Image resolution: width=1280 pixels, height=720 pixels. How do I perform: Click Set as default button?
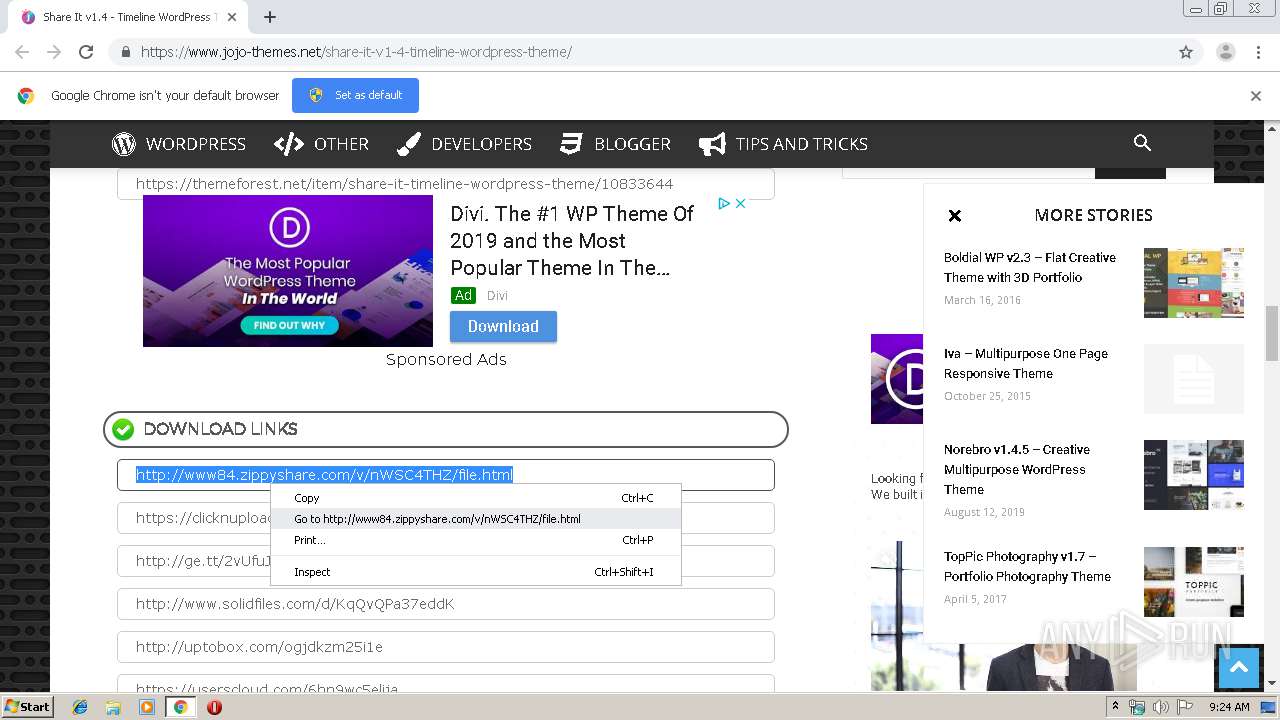[x=355, y=95]
